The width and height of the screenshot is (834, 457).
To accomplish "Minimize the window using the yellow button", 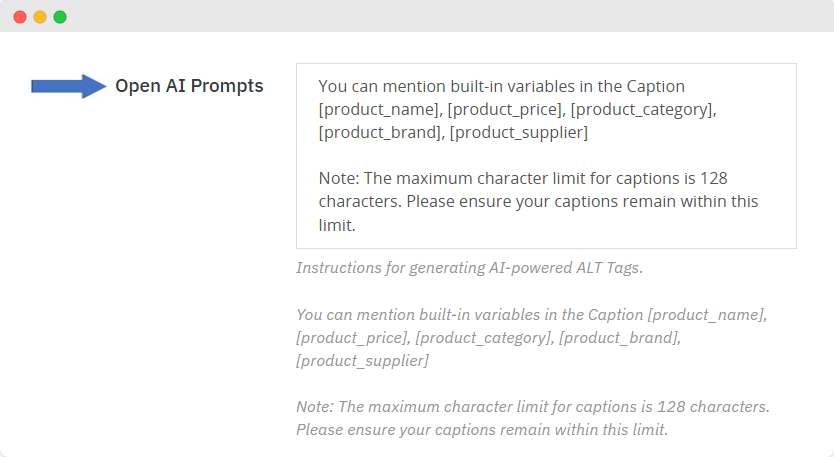I will (x=40, y=17).
